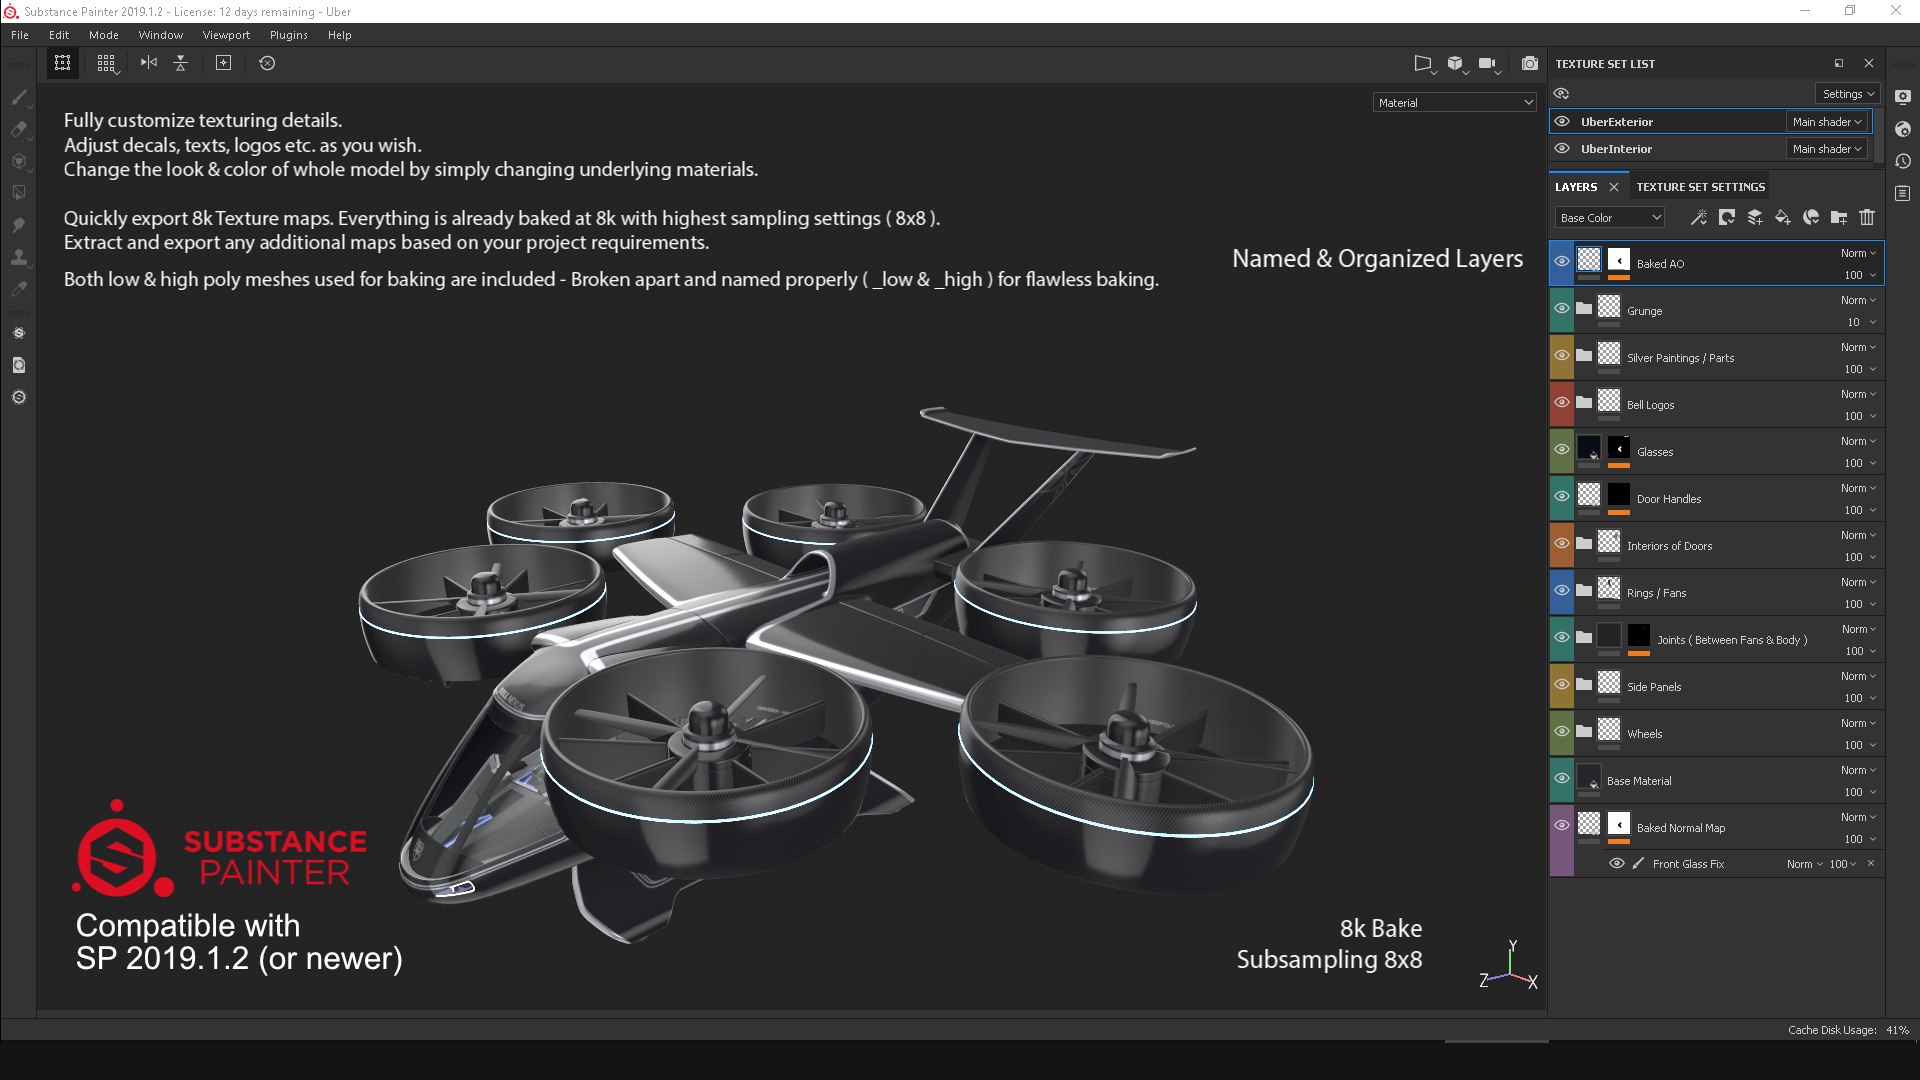Toggle visibility of UberInterior texture set
The width and height of the screenshot is (1920, 1080).
1562,149
